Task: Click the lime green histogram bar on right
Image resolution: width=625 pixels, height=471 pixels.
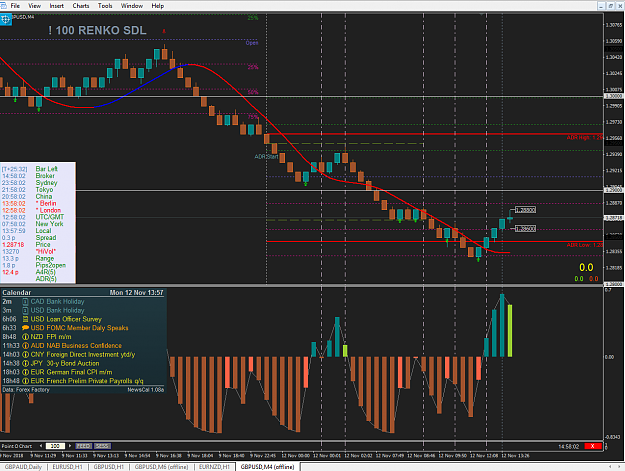Action: (x=510, y=331)
